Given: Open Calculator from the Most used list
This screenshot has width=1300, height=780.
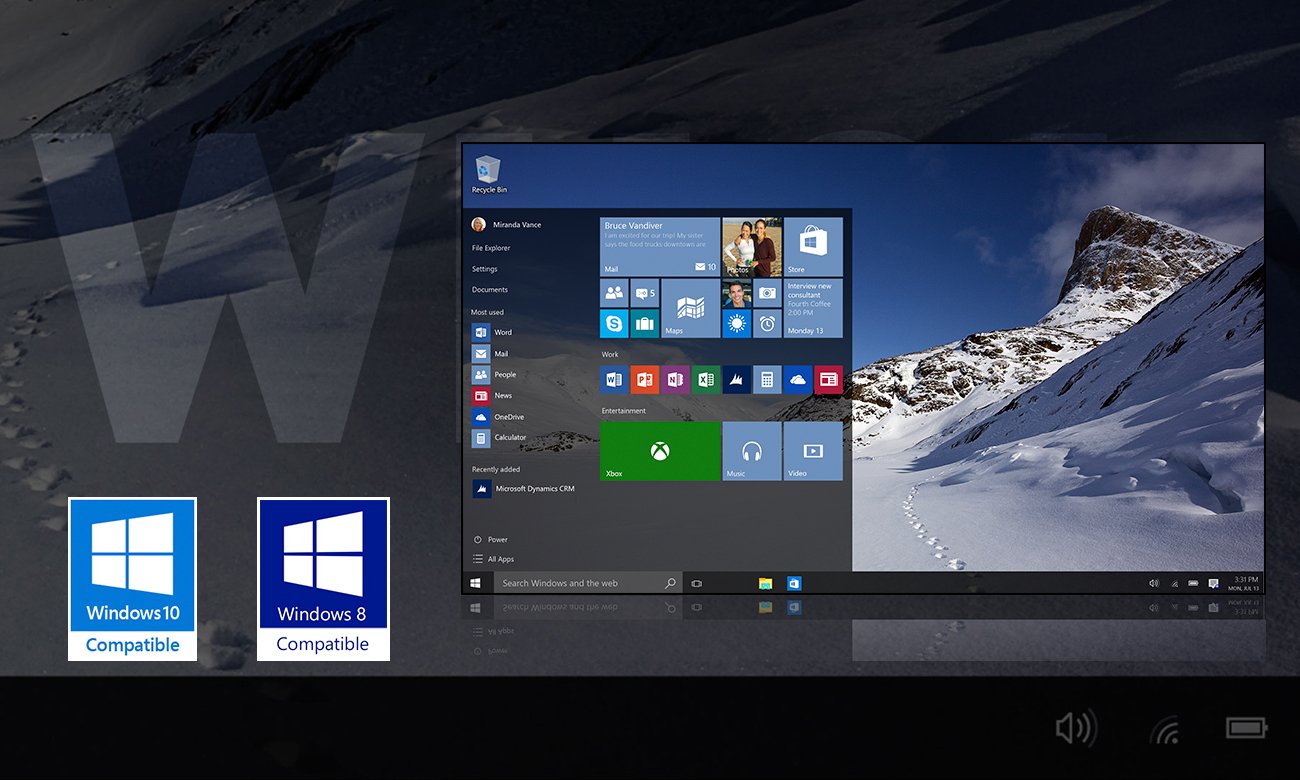Looking at the screenshot, I should (x=499, y=437).
